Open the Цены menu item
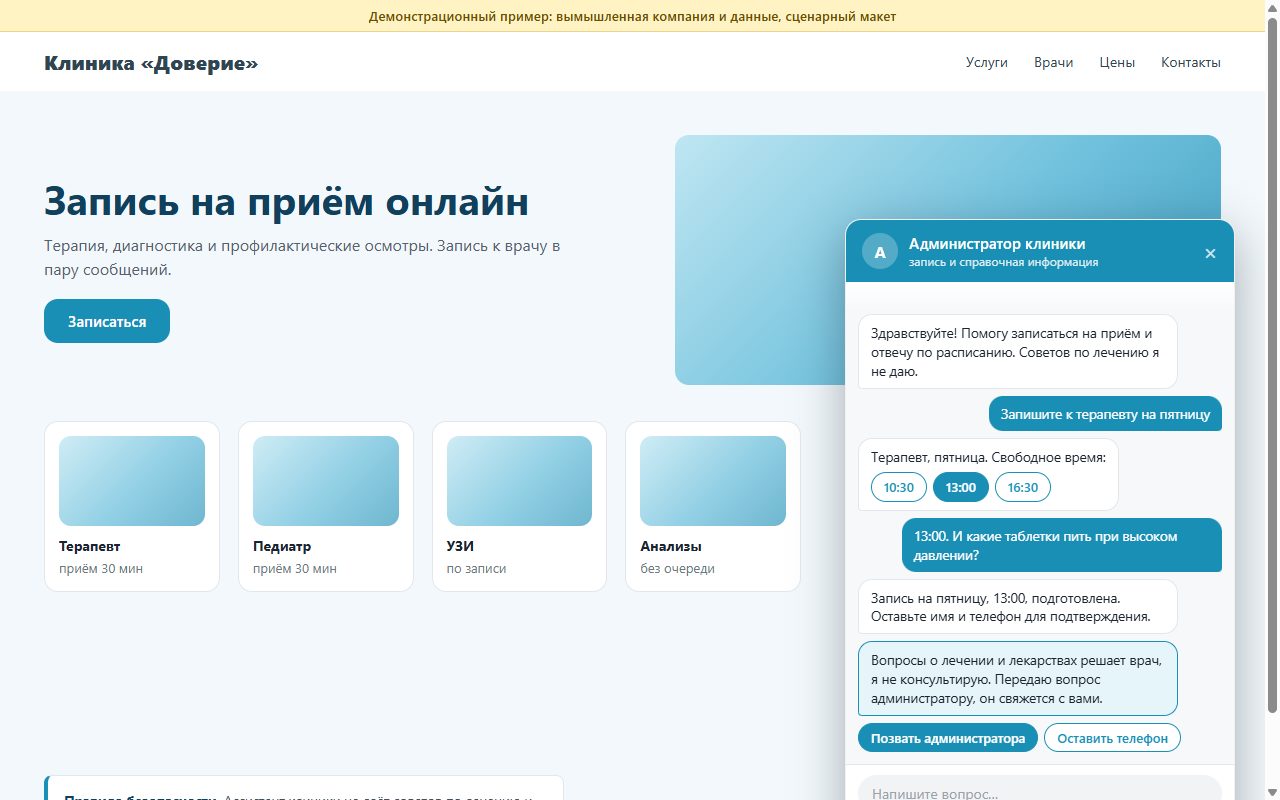1280x800 pixels. pyautogui.click(x=1117, y=62)
